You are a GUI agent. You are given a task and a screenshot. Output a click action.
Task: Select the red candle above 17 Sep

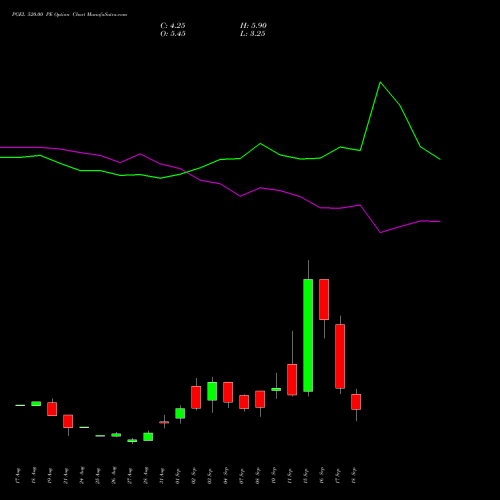coord(340,356)
